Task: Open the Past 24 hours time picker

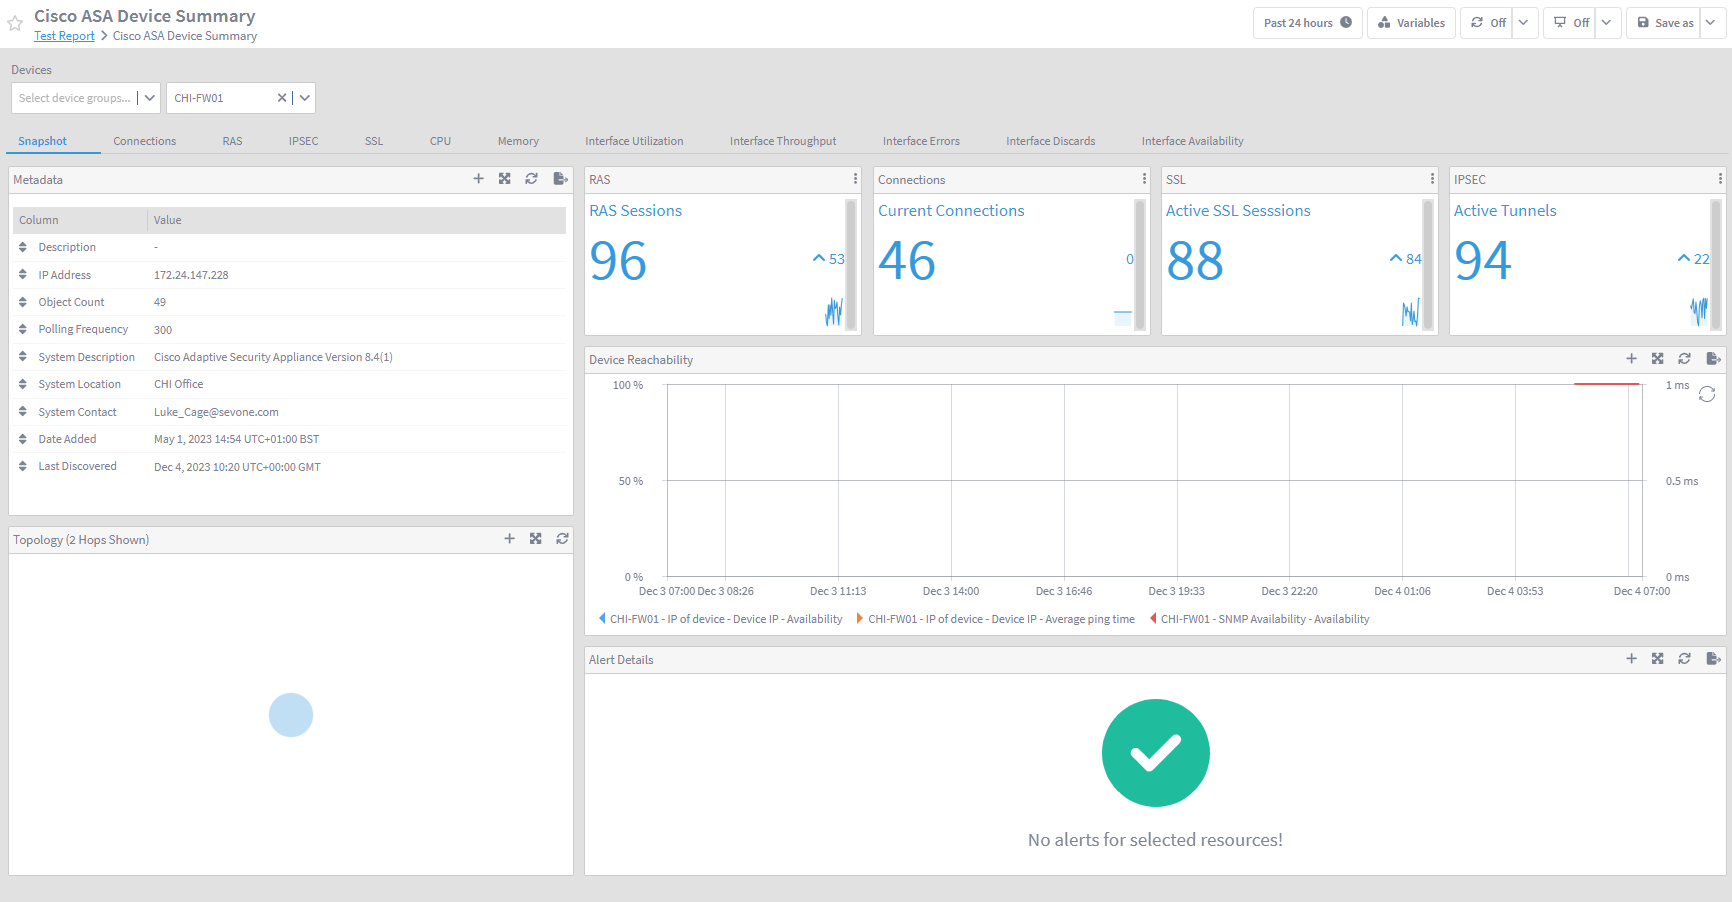Action: 1307,23
